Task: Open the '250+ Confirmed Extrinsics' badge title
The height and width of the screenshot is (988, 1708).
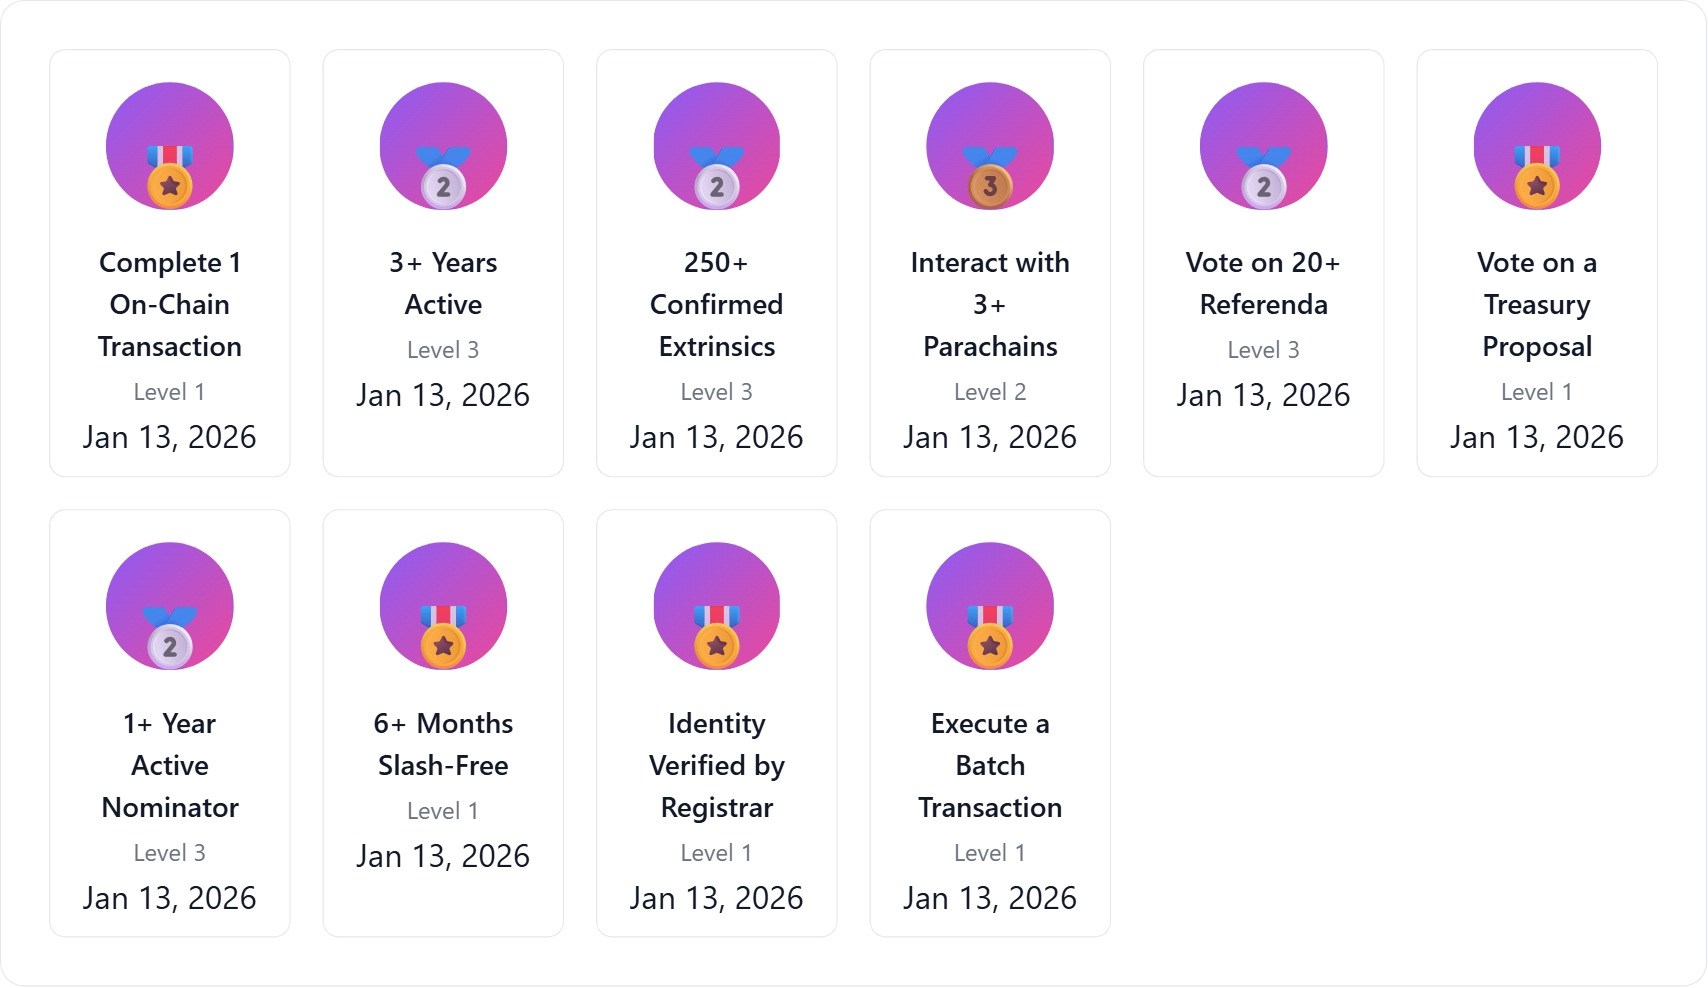Action: point(717,304)
